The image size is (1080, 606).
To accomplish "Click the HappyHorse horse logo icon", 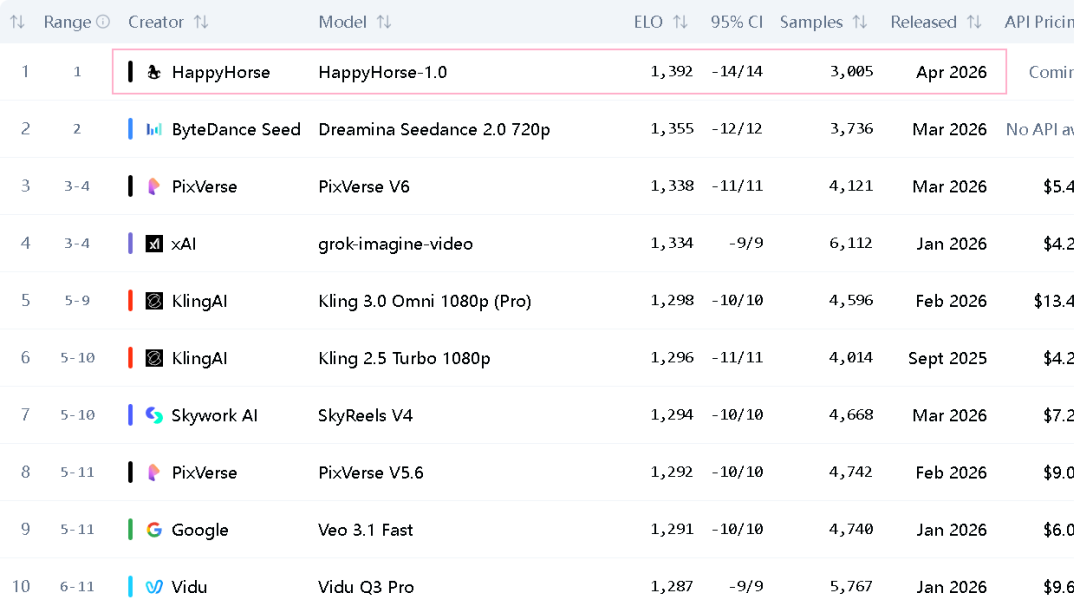I will click(154, 72).
